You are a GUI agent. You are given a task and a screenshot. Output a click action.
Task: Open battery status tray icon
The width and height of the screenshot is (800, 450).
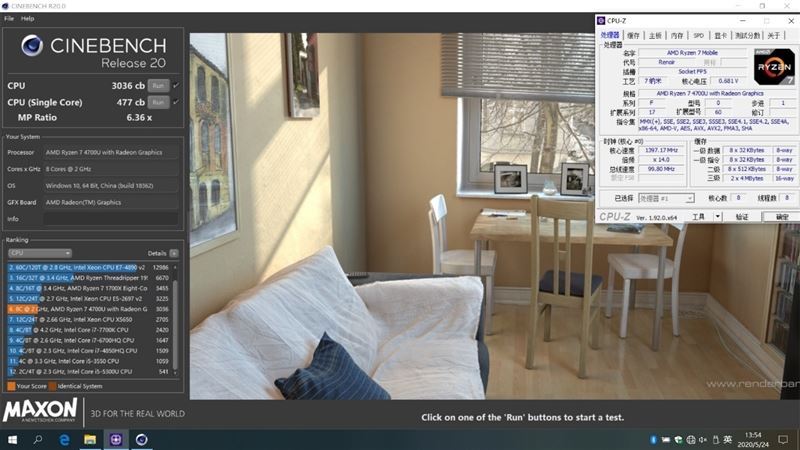point(666,439)
